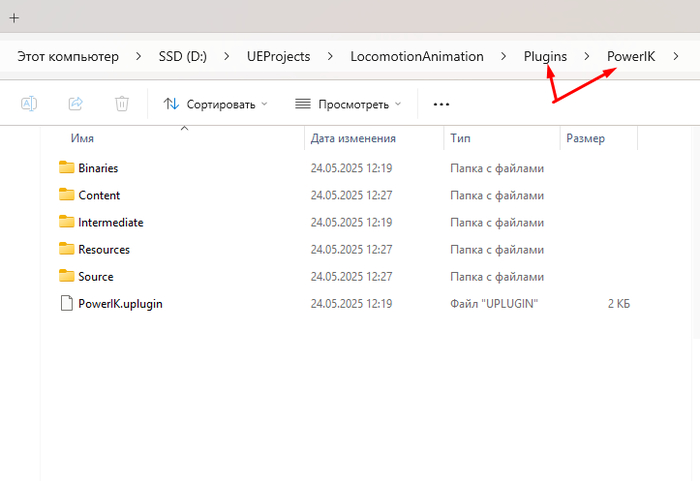The image size is (700, 481).
Task: Click the Delete trash can icon
Action: [x=121, y=104]
